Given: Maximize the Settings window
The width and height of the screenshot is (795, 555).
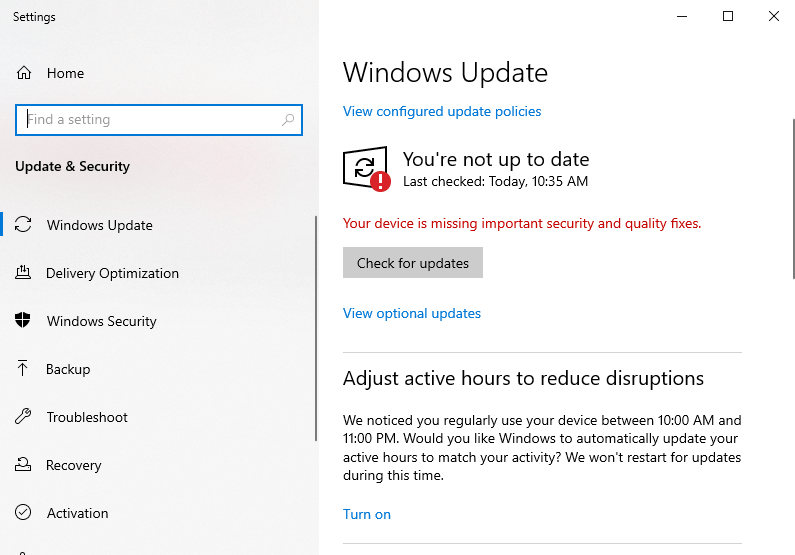Looking at the screenshot, I should tap(728, 16).
